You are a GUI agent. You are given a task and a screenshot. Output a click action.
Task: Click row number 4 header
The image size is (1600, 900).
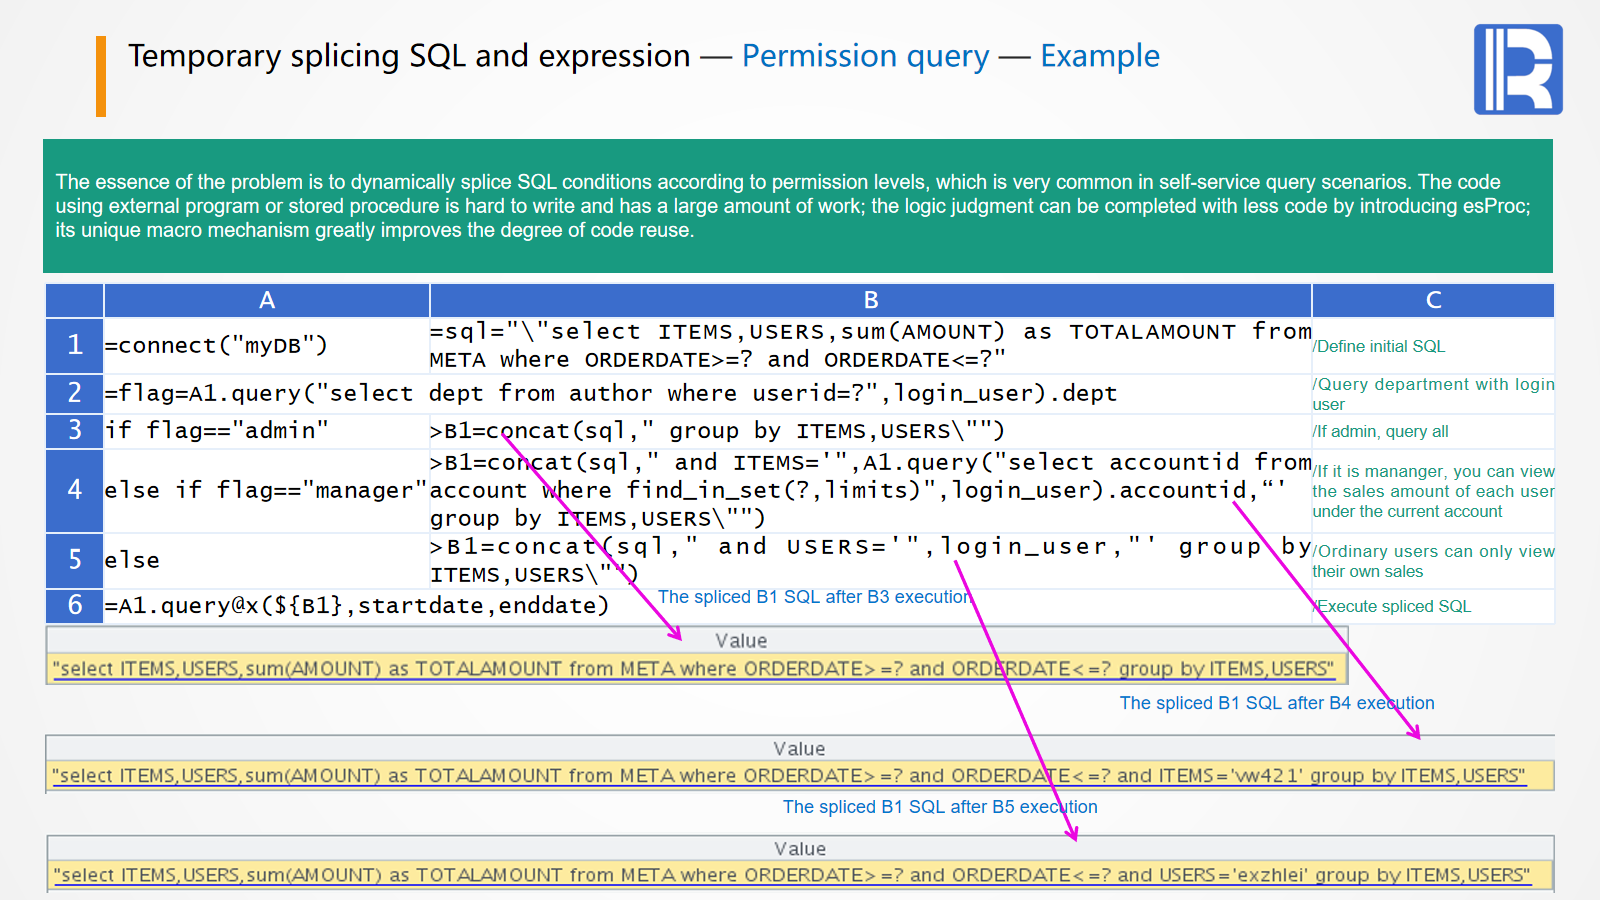tap(75, 490)
